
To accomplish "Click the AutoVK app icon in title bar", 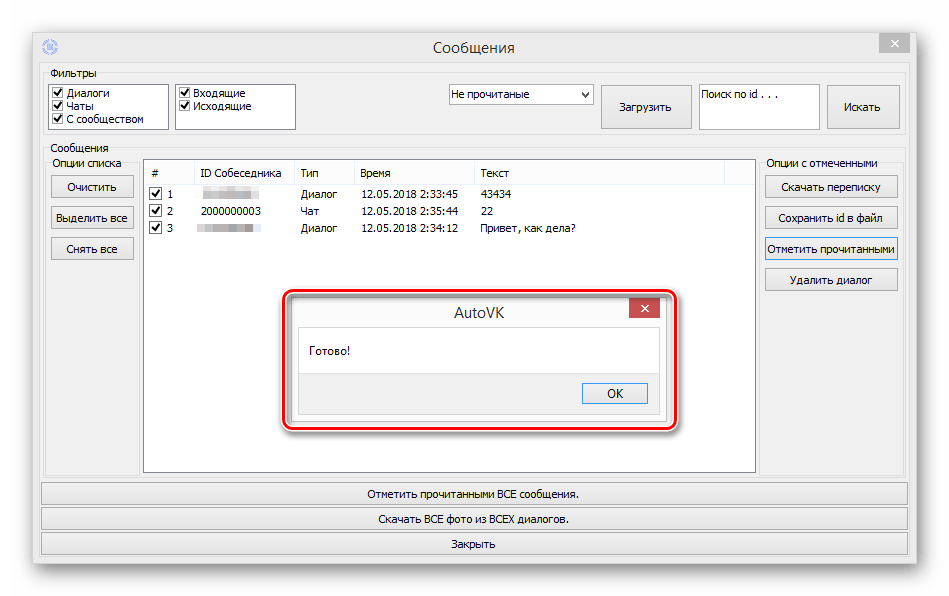I will pyautogui.click(x=50, y=47).
